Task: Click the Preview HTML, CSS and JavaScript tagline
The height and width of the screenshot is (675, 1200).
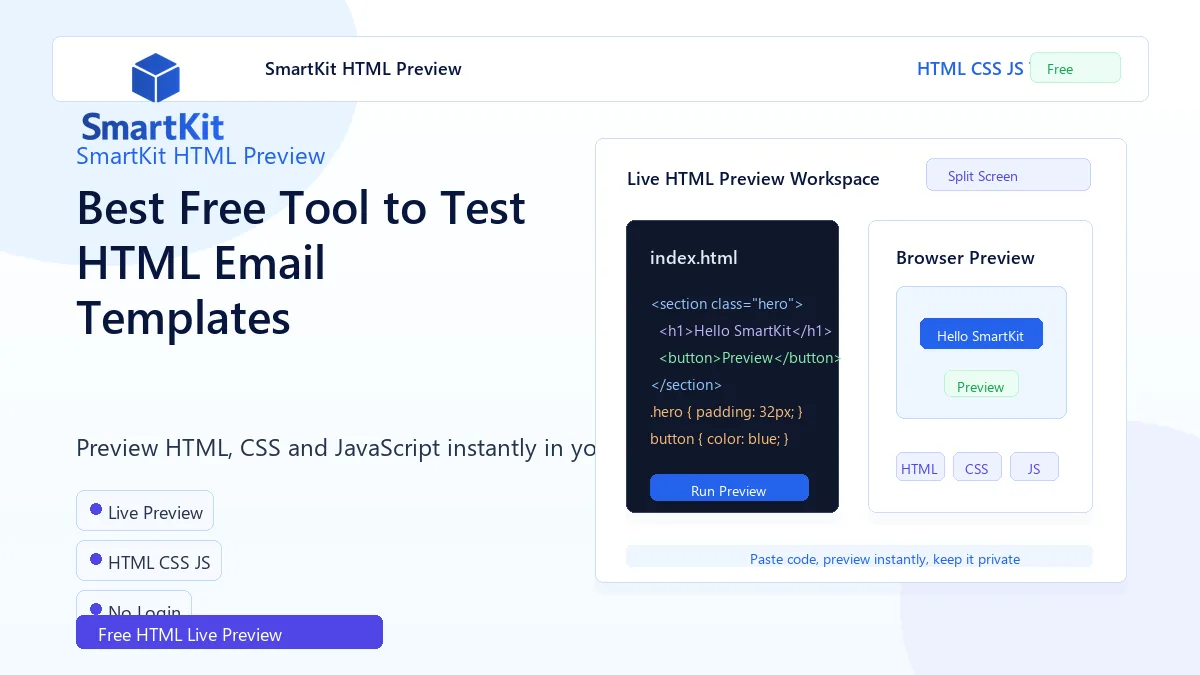Action: (x=336, y=447)
